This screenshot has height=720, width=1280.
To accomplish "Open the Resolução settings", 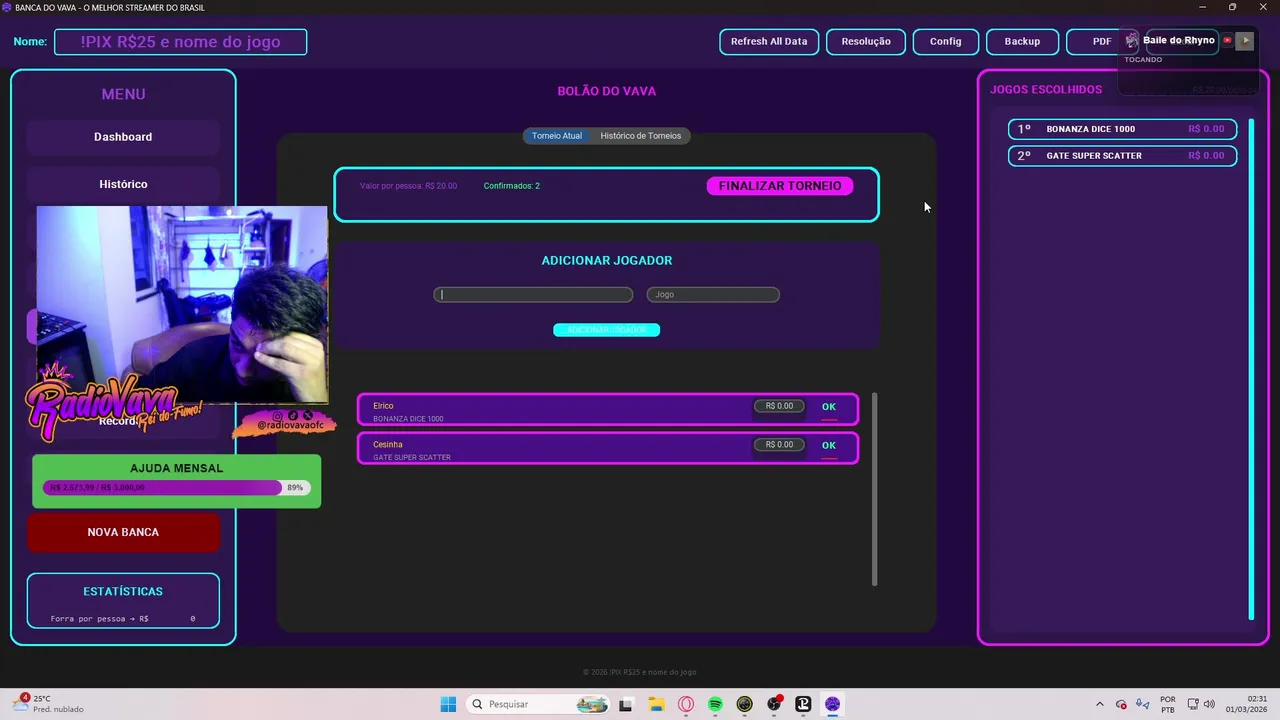I will click(866, 42).
